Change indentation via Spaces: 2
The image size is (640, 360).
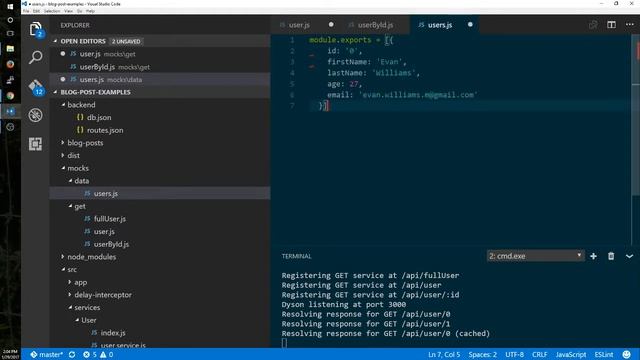(x=482, y=354)
